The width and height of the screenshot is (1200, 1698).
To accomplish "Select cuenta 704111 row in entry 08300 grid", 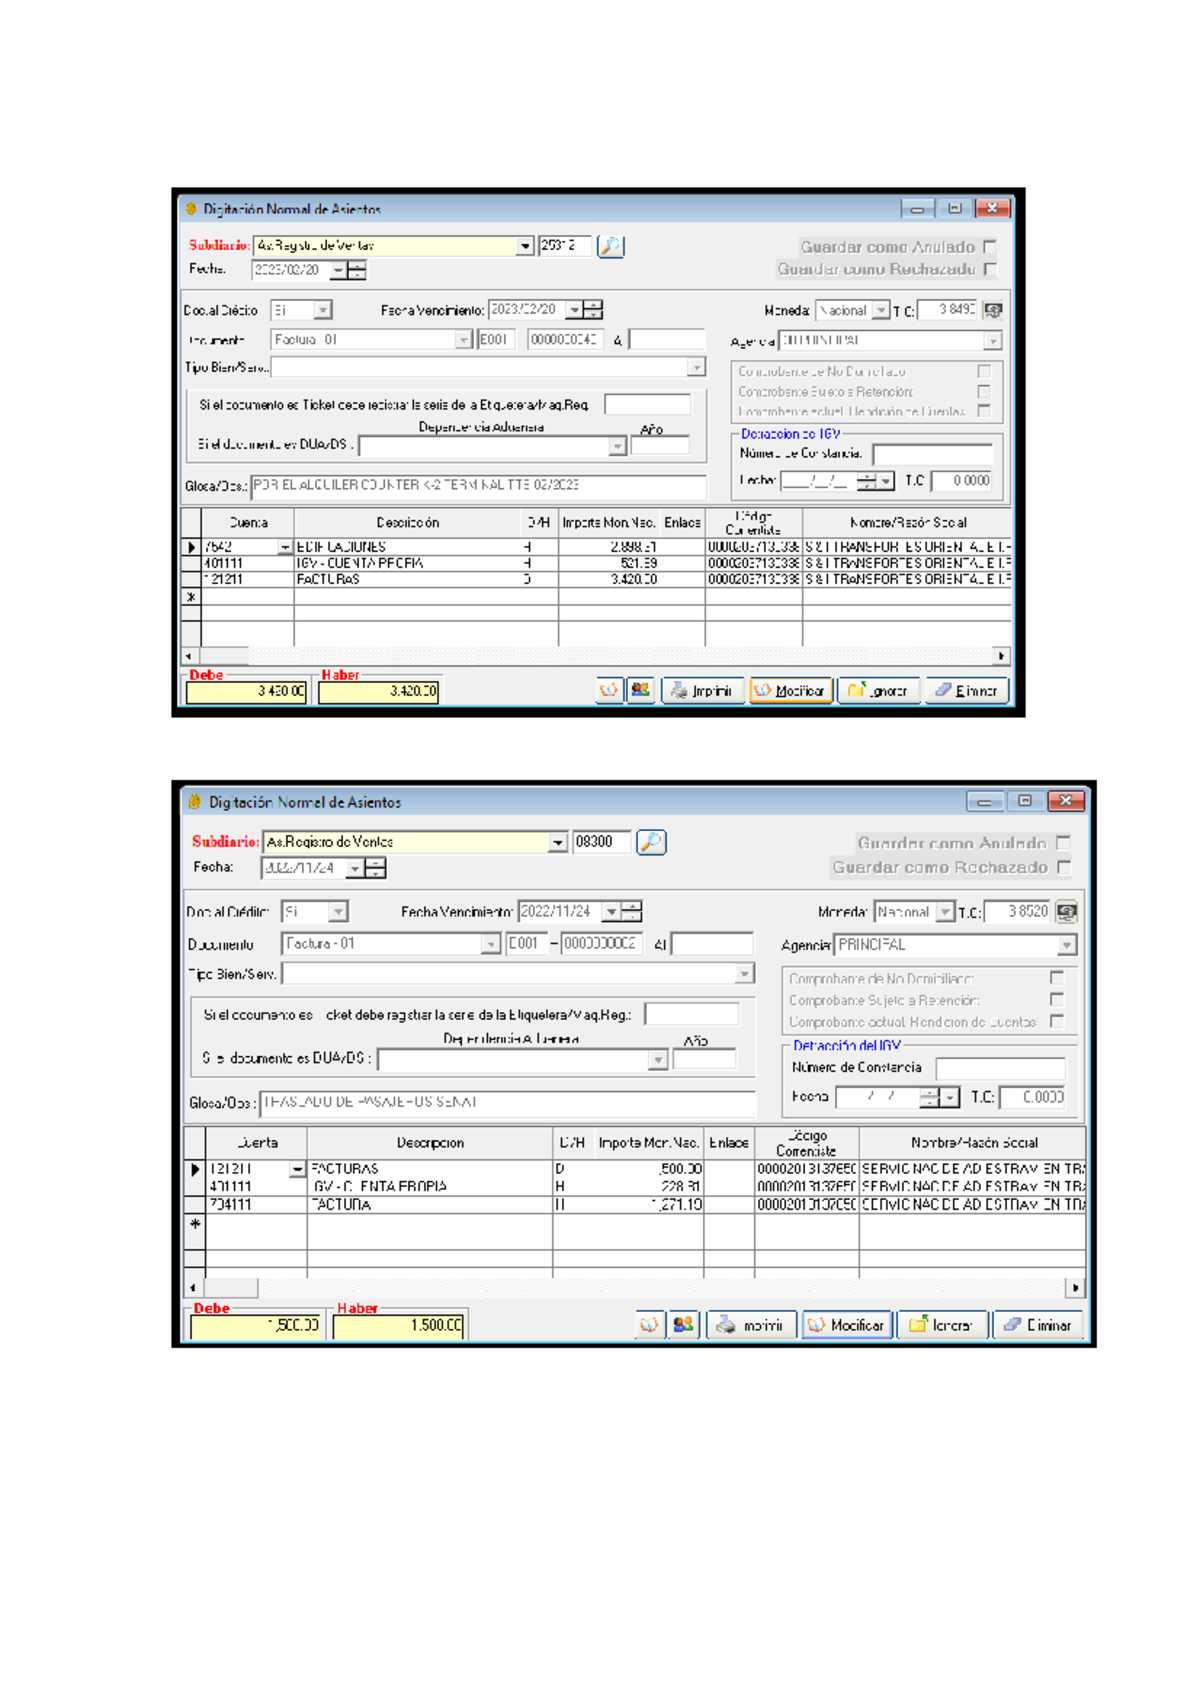I will coord(636,1205).
